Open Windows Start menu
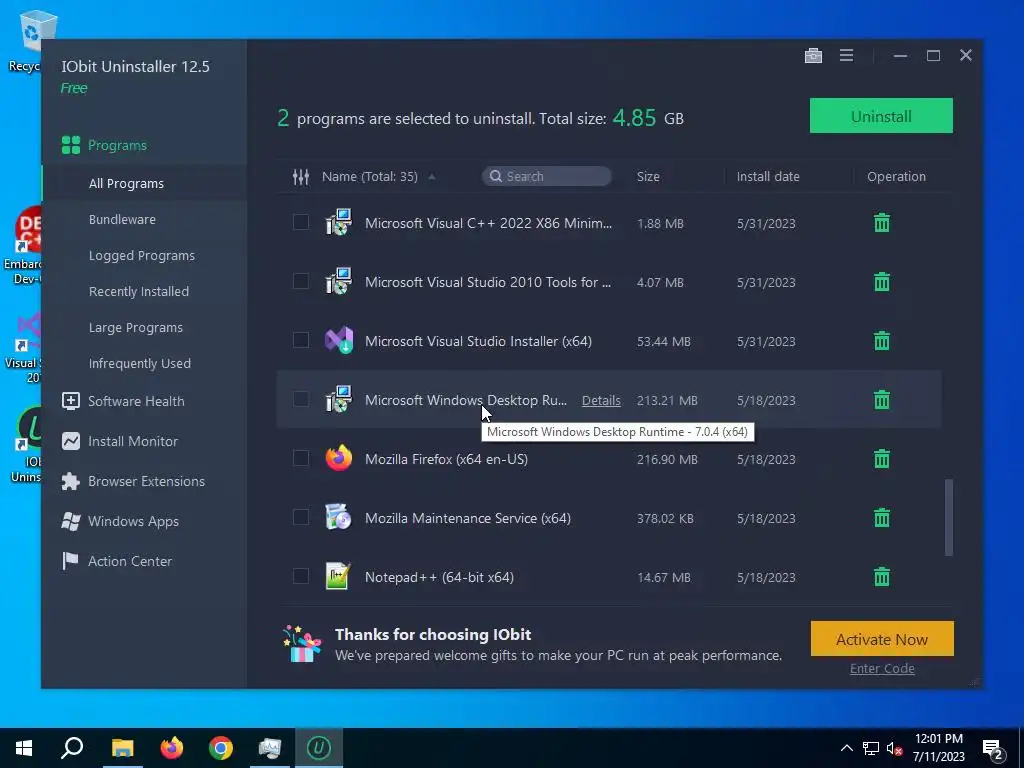This screenshot has height=768, width=1024. (24, 748)
